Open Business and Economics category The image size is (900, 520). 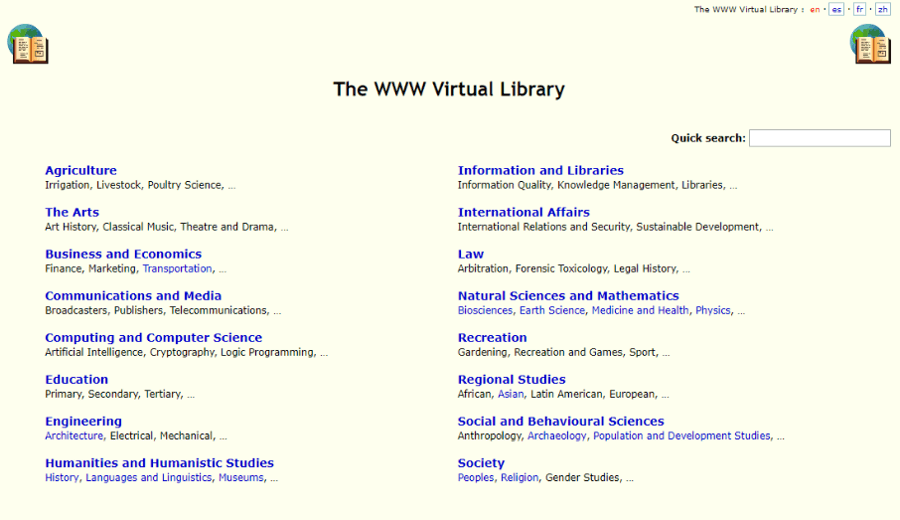123,254
